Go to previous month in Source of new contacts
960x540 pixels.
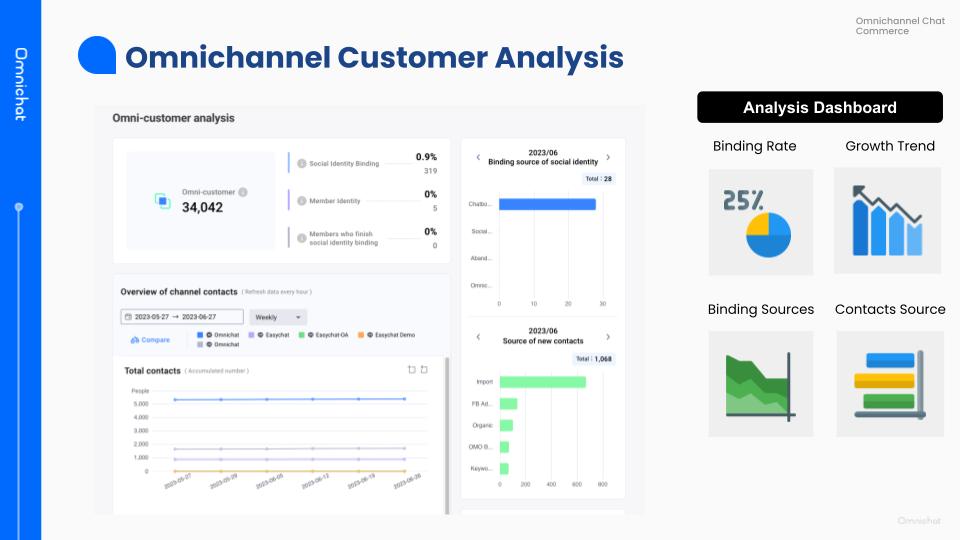pyautogui.click(x=478, y=337)
